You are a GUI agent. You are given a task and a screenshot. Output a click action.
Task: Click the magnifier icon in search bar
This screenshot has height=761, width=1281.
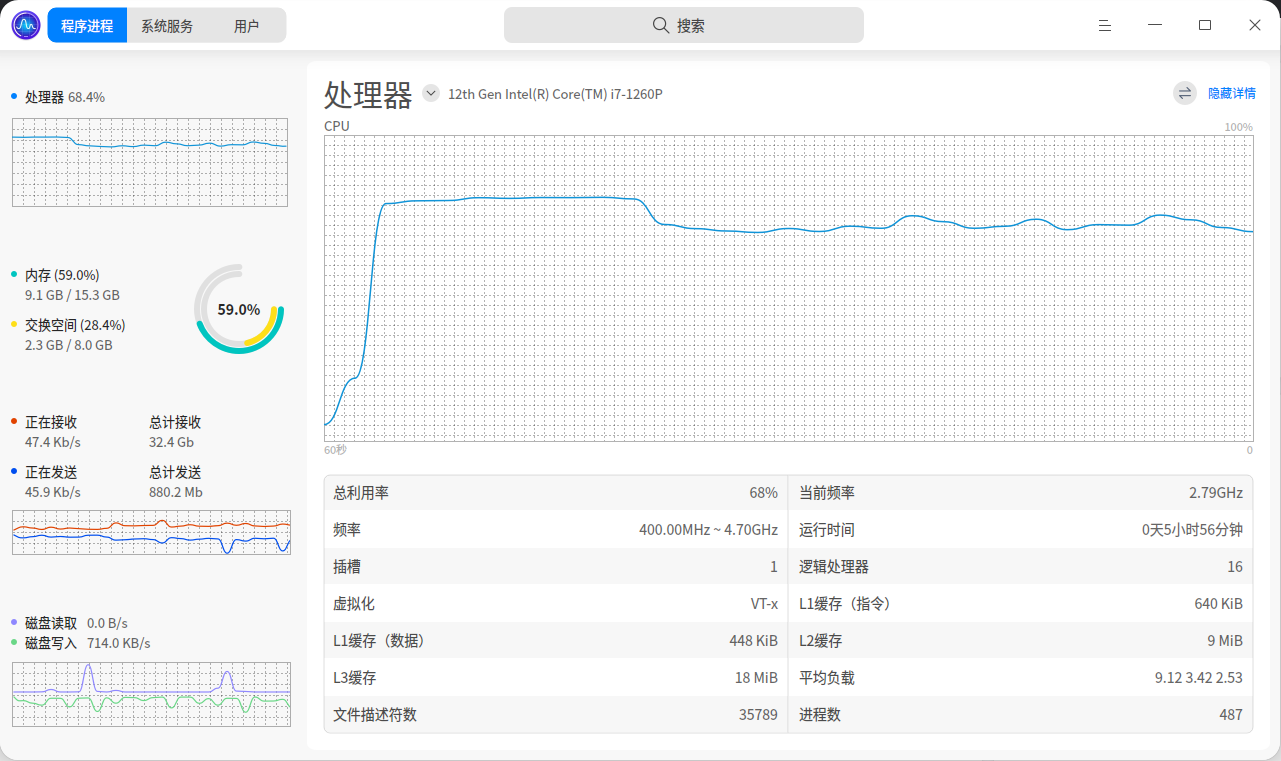pyautogui.click(x=661, y=25)
